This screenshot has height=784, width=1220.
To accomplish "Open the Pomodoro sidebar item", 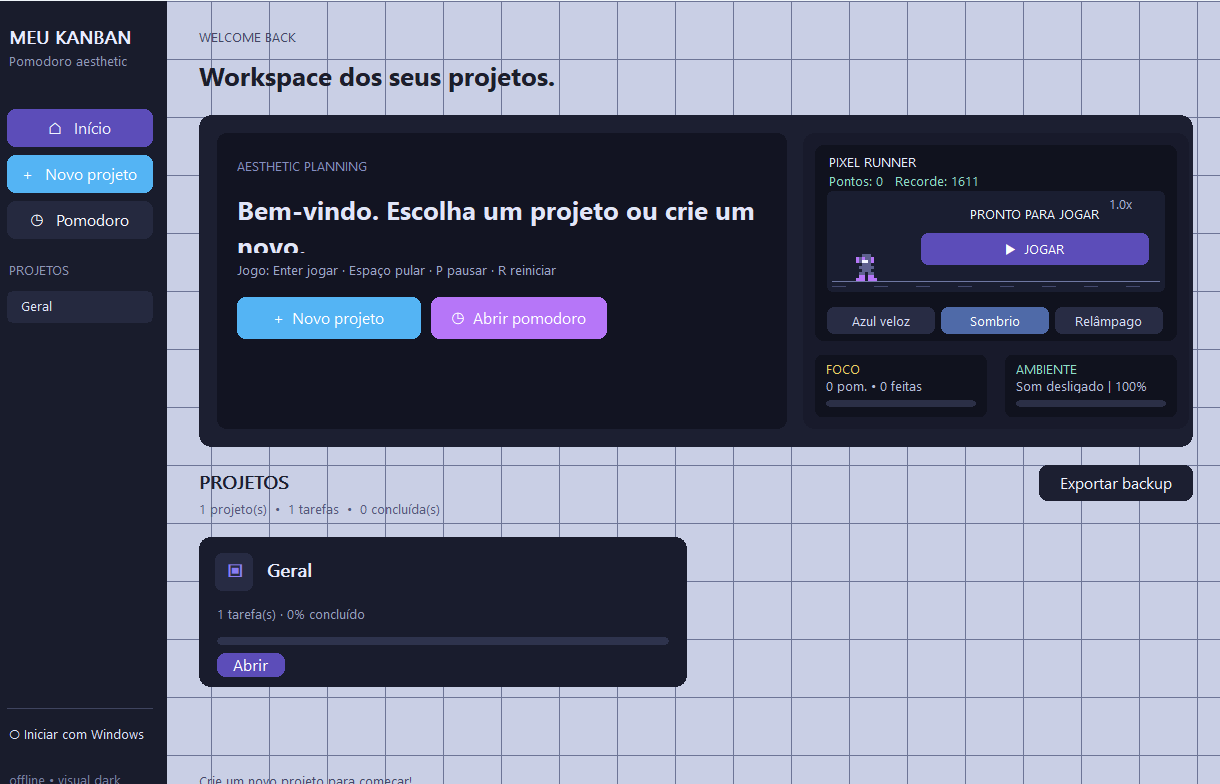I will click(x=80, y=220).
